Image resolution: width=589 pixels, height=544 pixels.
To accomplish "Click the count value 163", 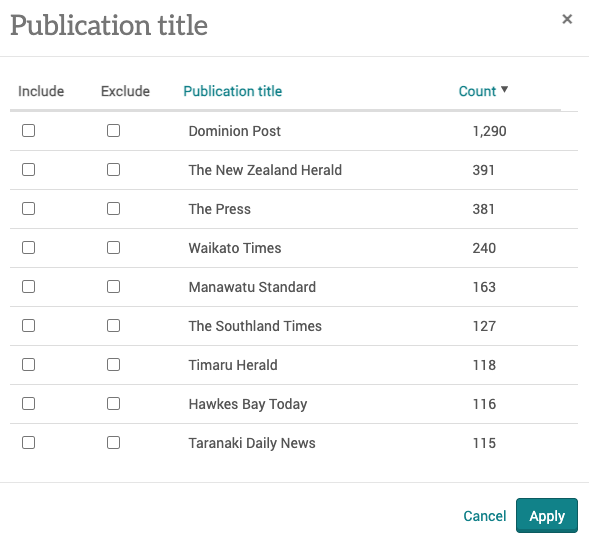I will click(484, 287).
